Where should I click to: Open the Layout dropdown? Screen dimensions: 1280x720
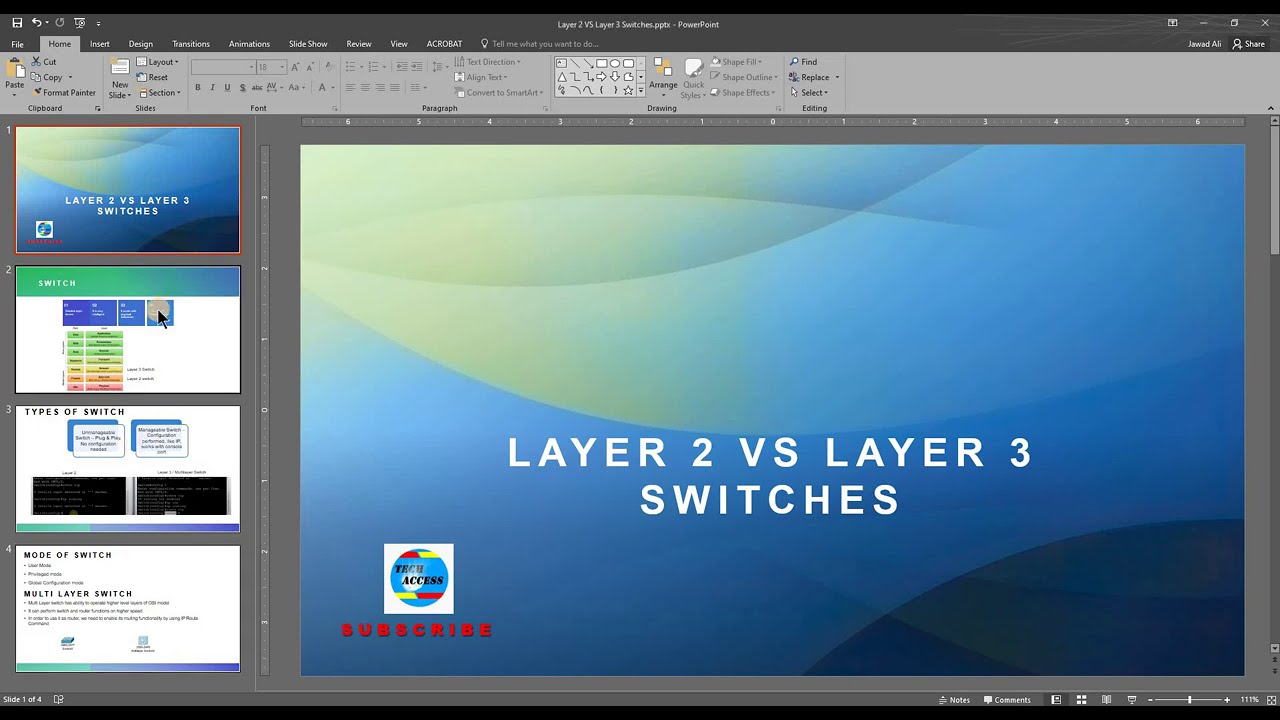pos(157,62)
